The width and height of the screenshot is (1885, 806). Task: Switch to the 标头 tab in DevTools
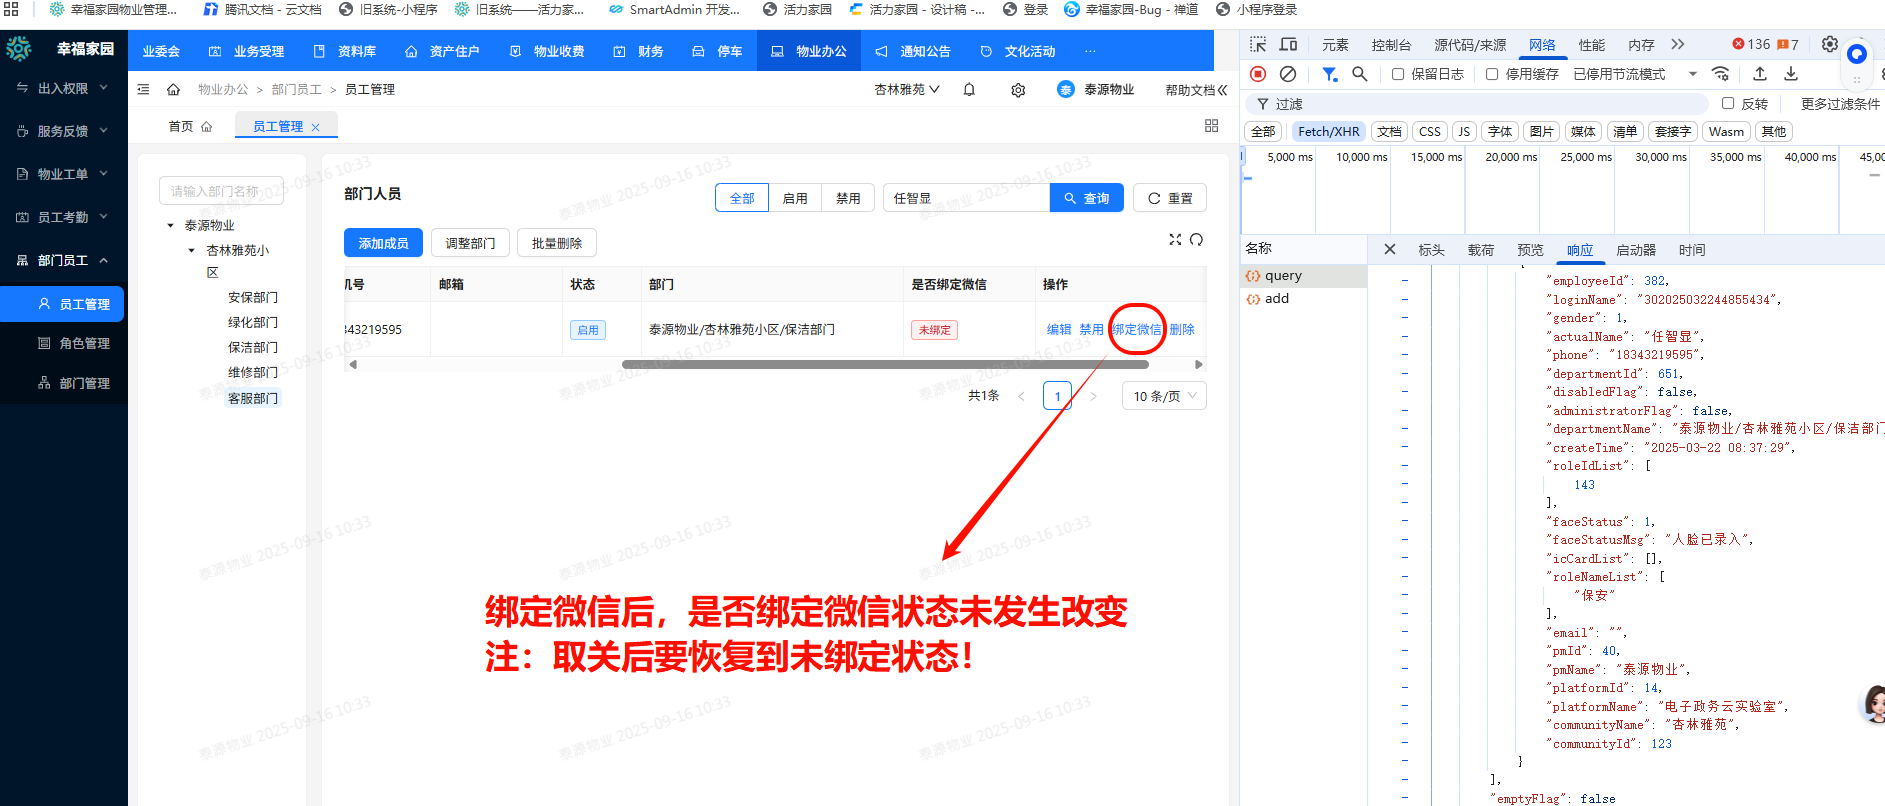click(1431, 250)
